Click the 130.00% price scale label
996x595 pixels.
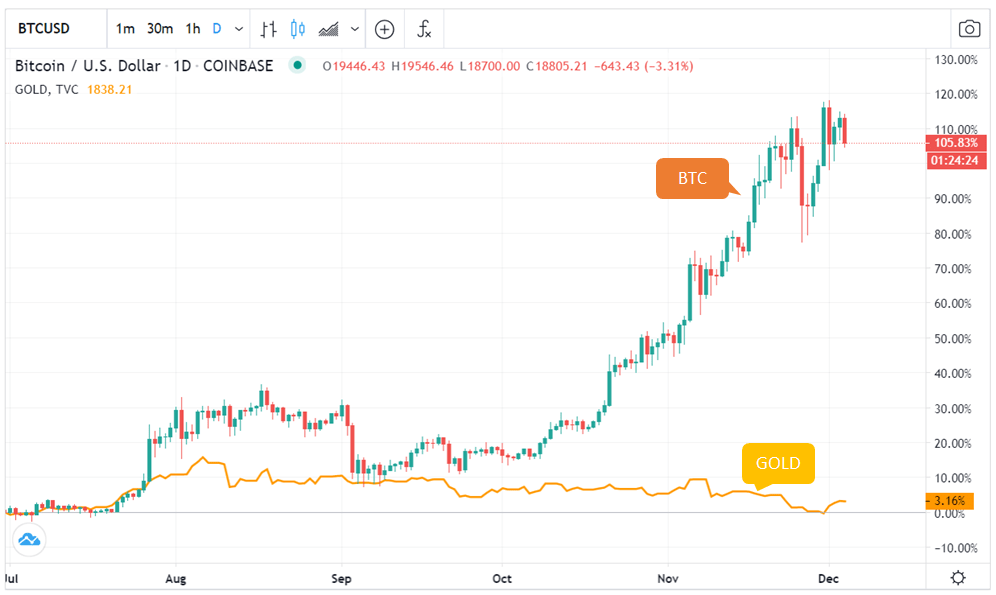(956, 60)
